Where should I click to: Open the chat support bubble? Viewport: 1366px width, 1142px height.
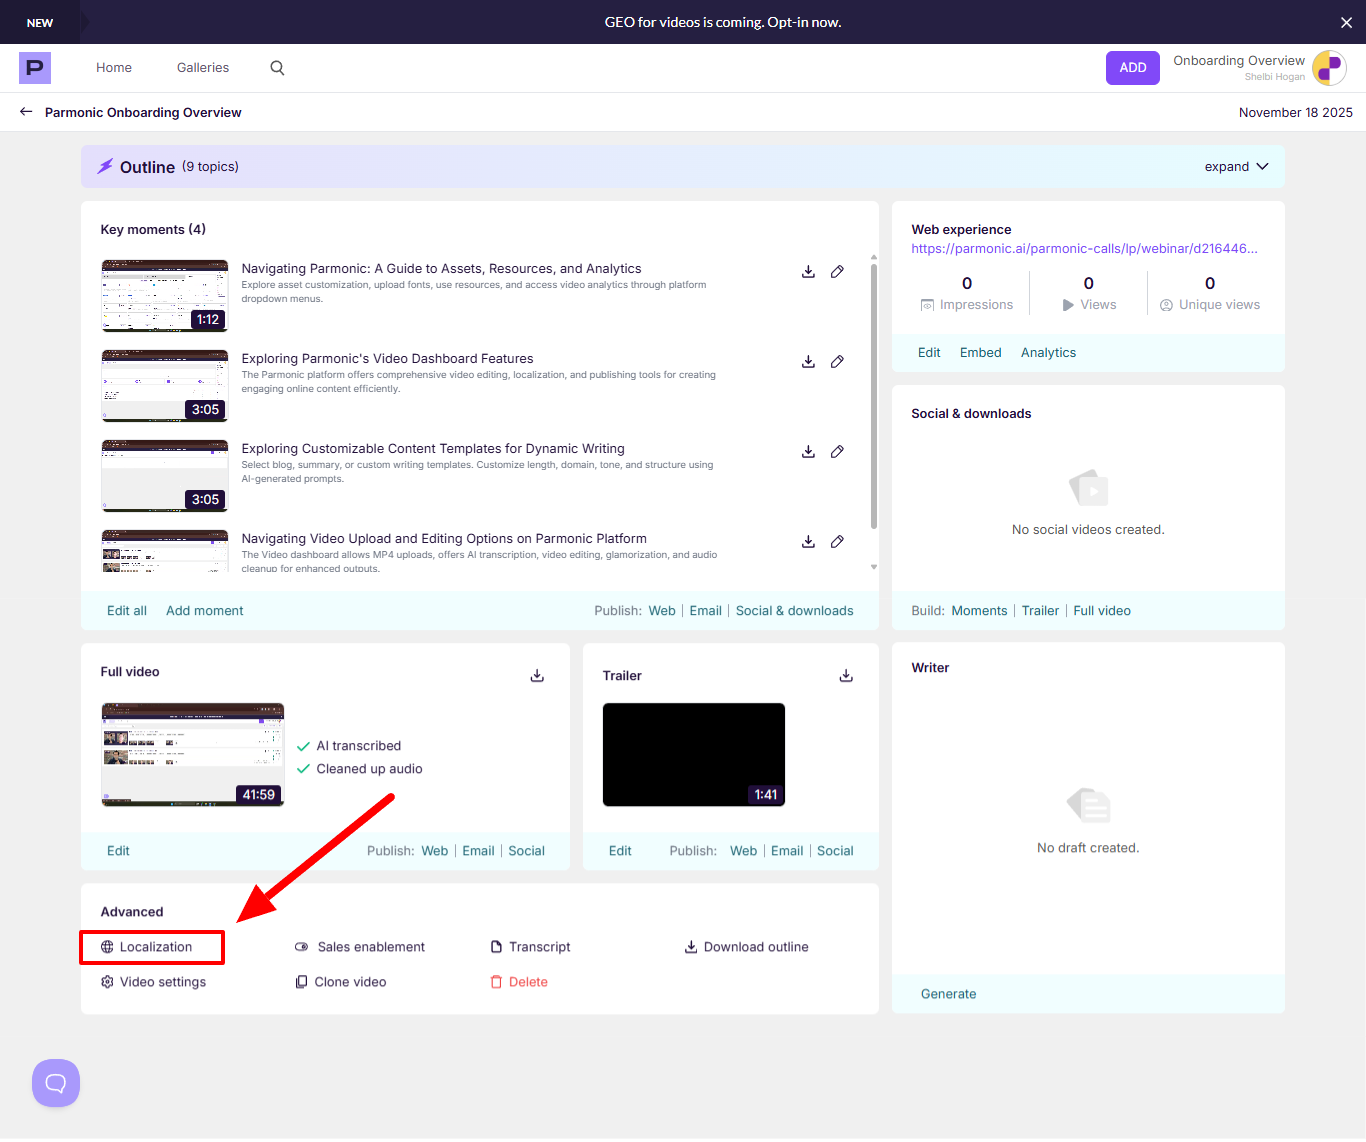pos(56,1083)
